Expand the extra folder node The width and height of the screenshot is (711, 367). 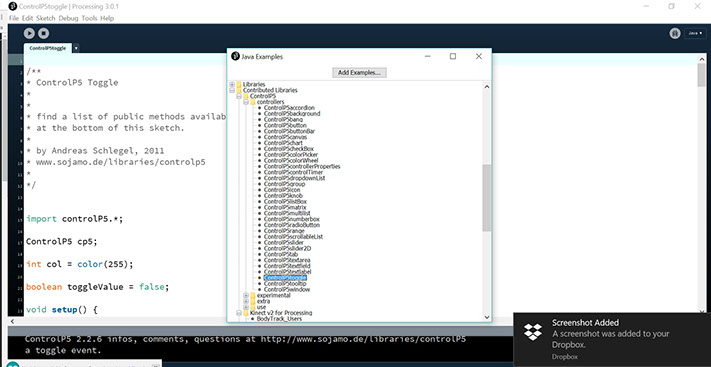tap(246, 301)
